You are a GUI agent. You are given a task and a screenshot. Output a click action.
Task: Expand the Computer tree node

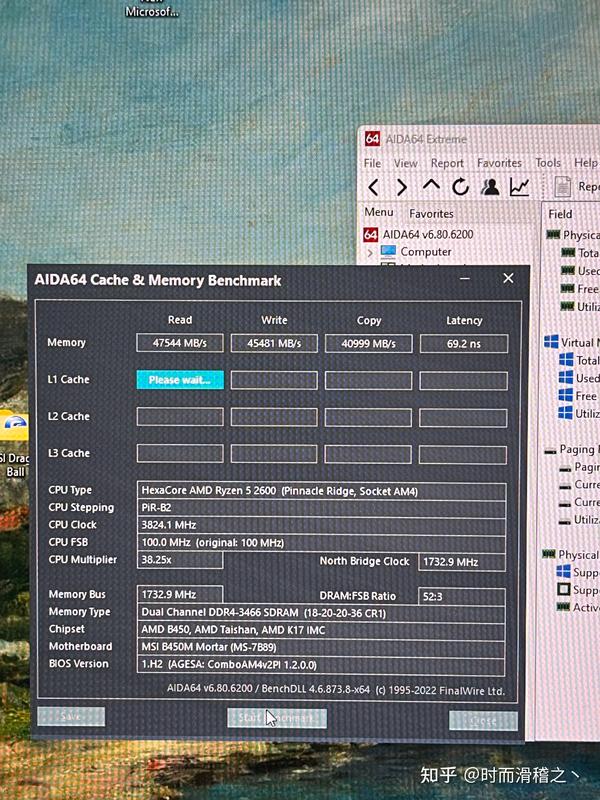point(370,252)
